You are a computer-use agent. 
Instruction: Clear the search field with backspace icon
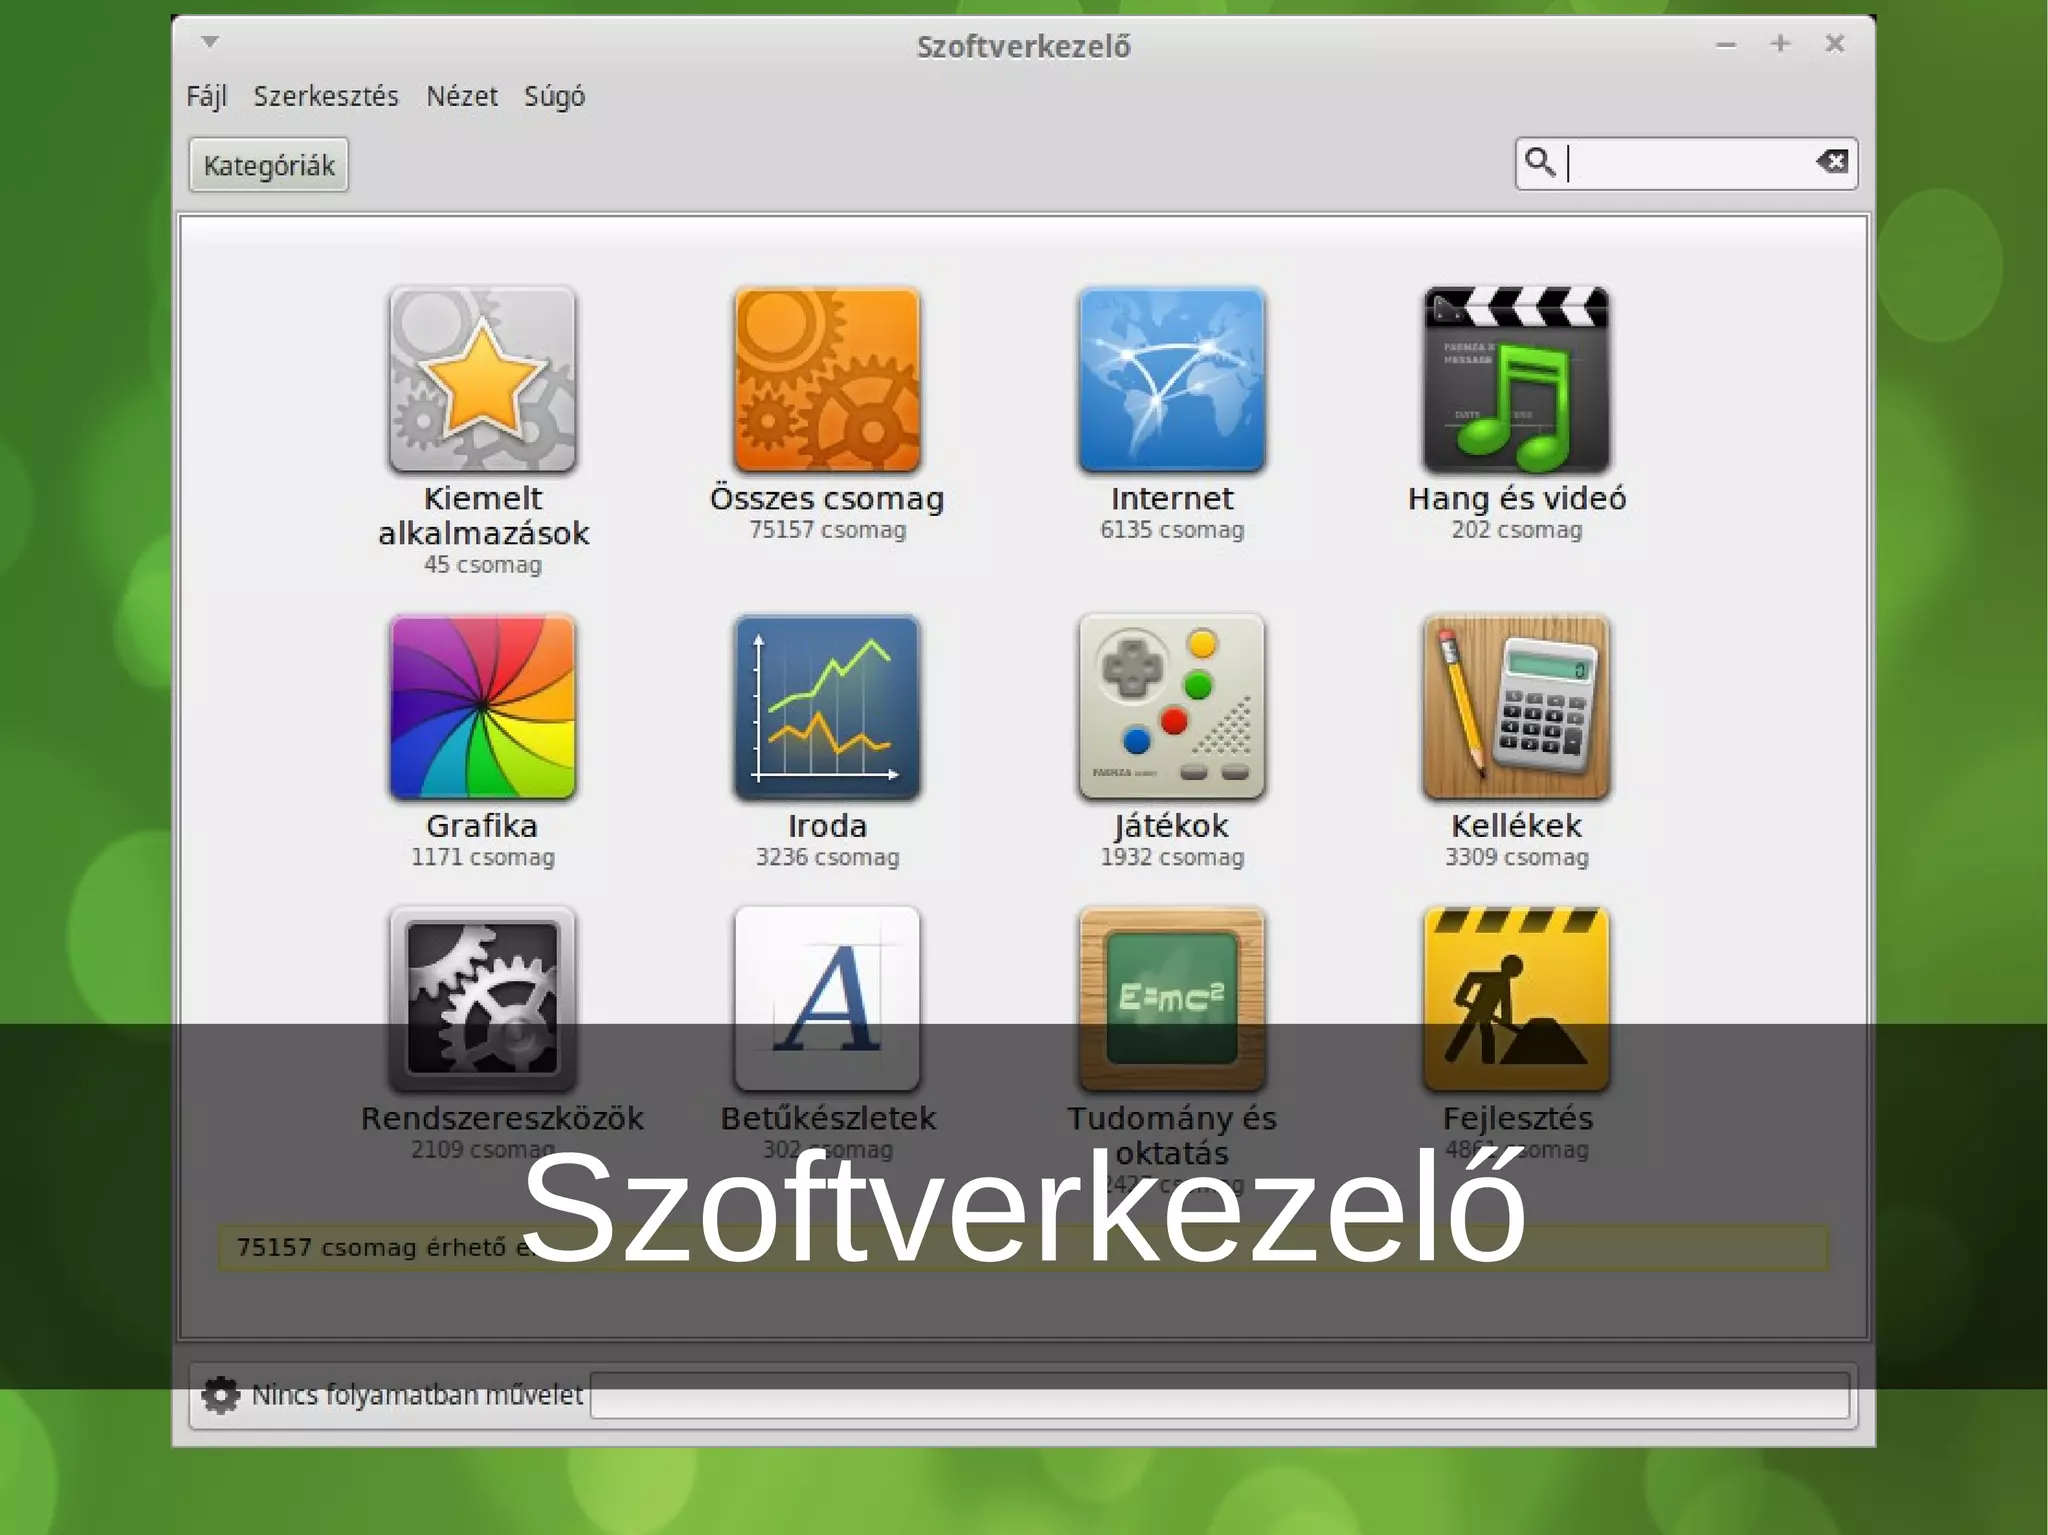click(1832, 162)
